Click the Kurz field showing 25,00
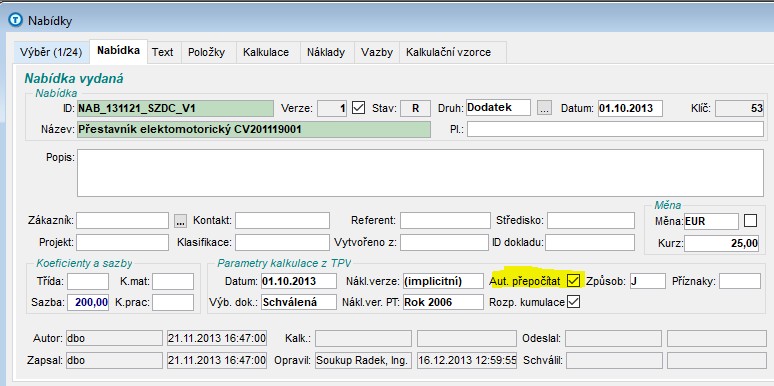The height and width of the screenshot is (386, 774). (722, 243)
